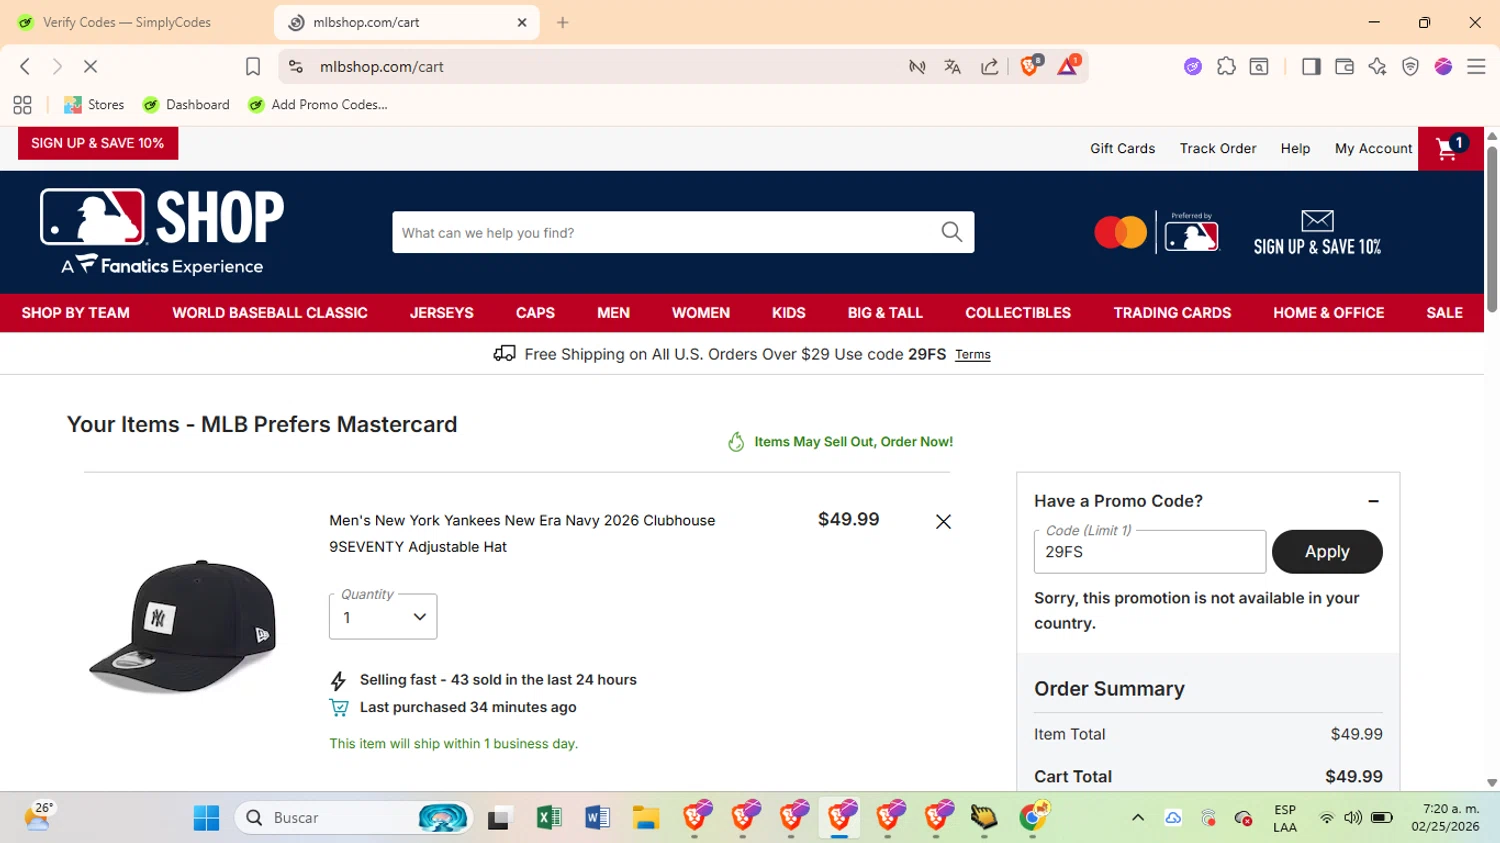This screenshot has height=843, width=1500.
Task: View site information icon in address bar
Action: [296, 66]
